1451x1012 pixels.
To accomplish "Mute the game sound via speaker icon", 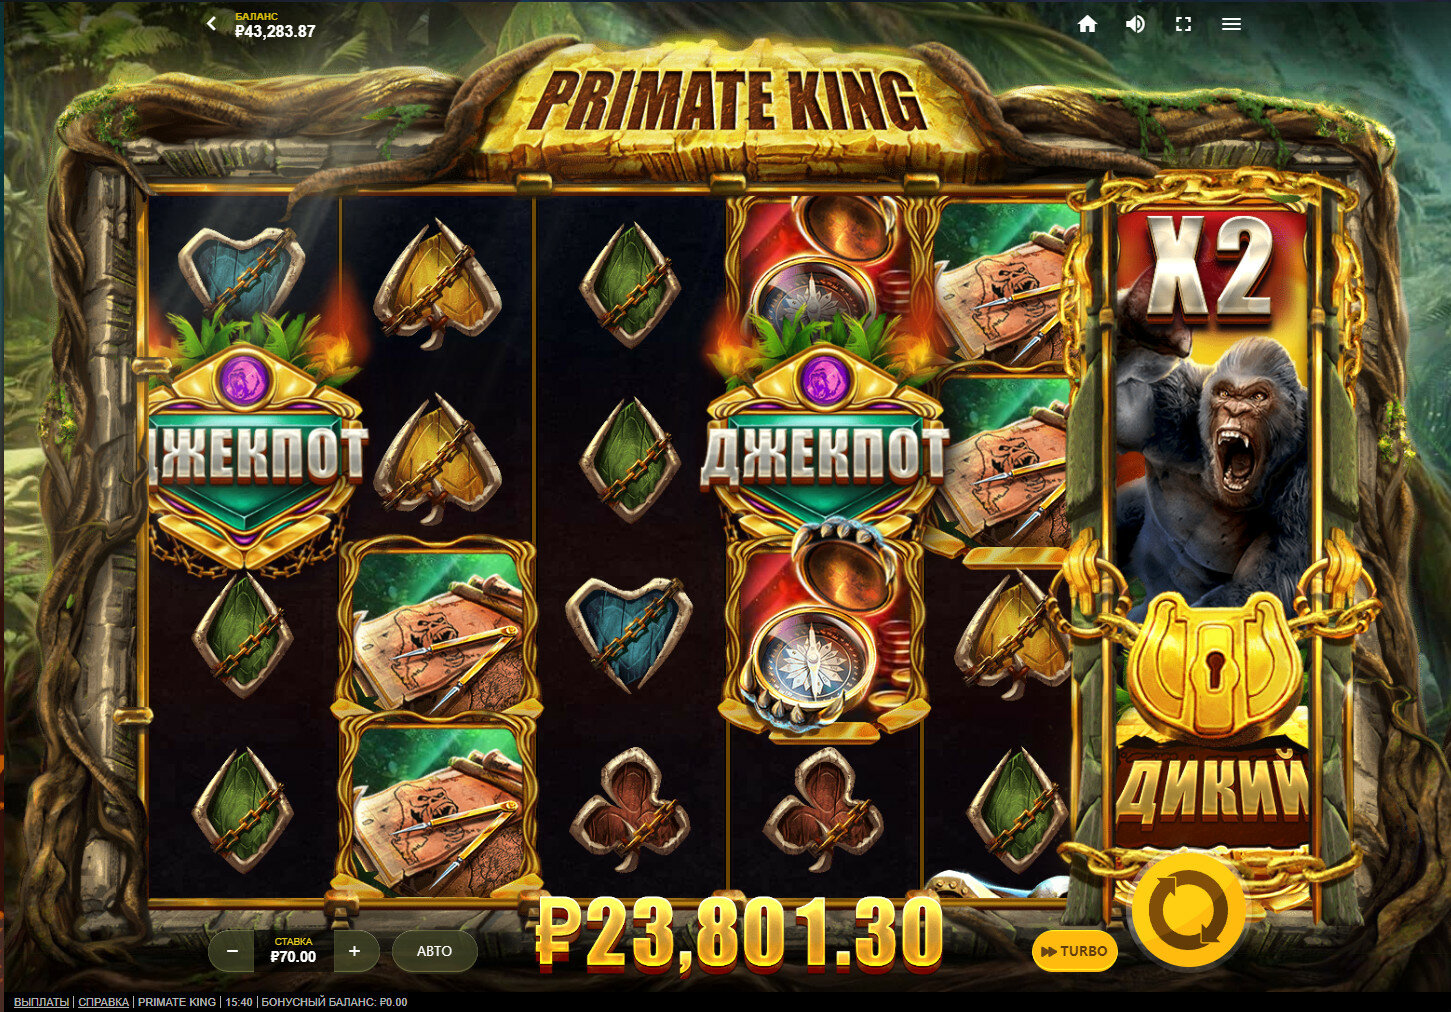I will pyautogui.click(x=1135, y=24).
